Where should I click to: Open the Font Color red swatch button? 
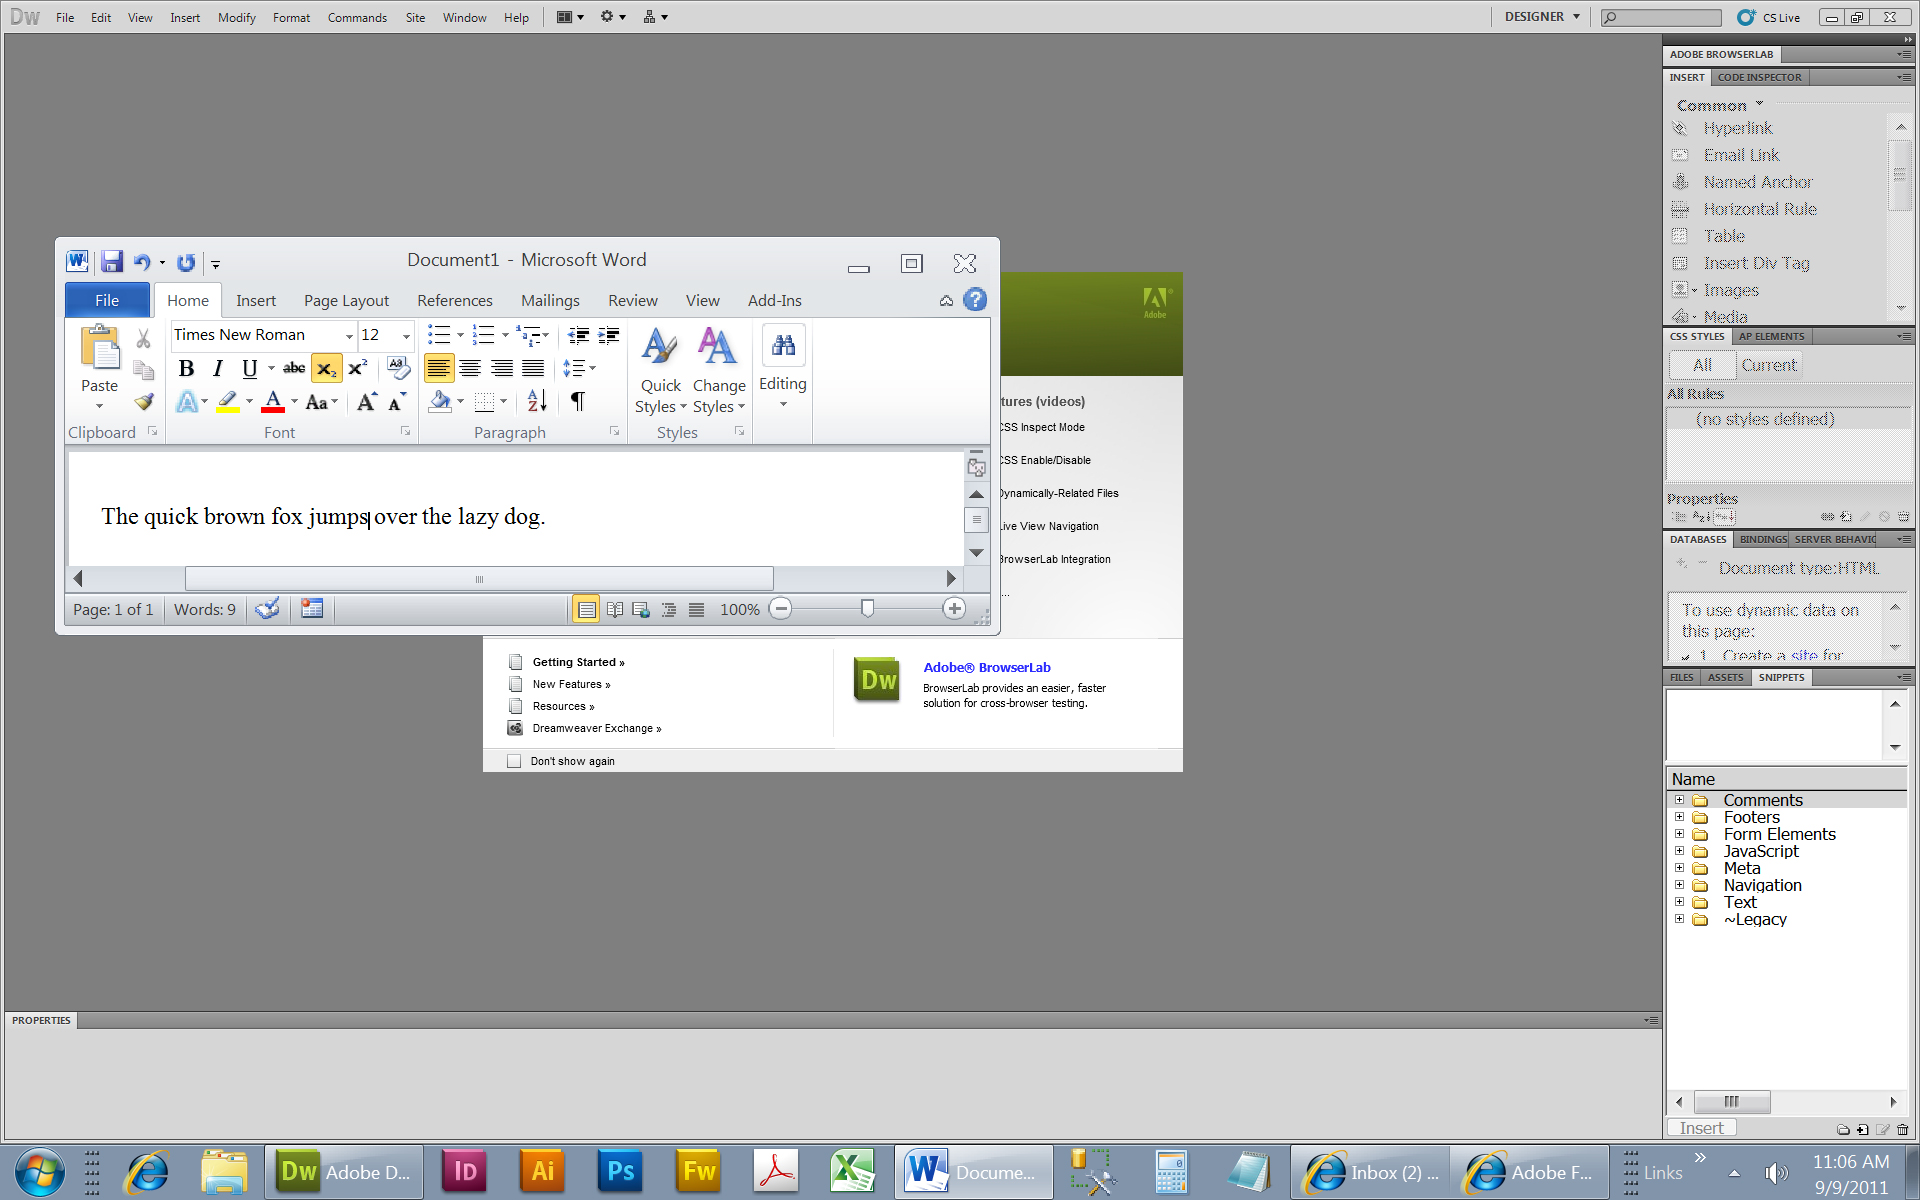coord(273,402)
